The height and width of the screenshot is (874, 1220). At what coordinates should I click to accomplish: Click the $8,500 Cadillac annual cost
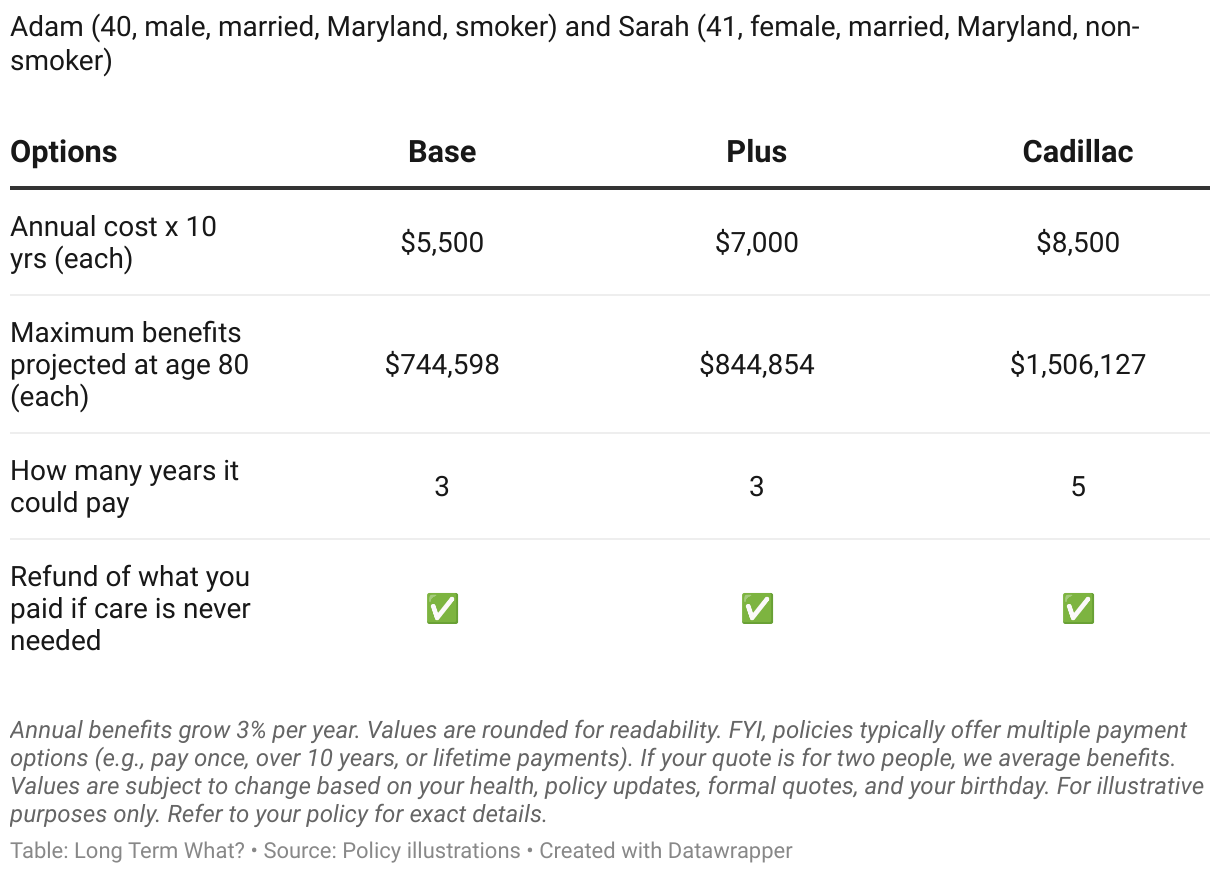[1078, 243]
